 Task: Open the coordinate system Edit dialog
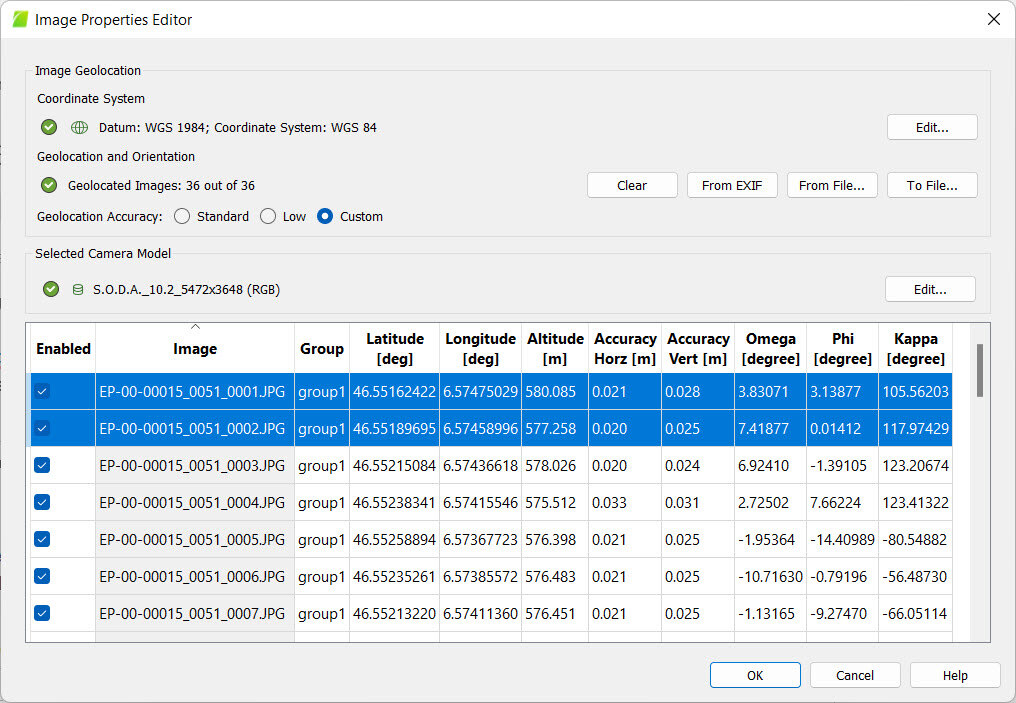932,127
